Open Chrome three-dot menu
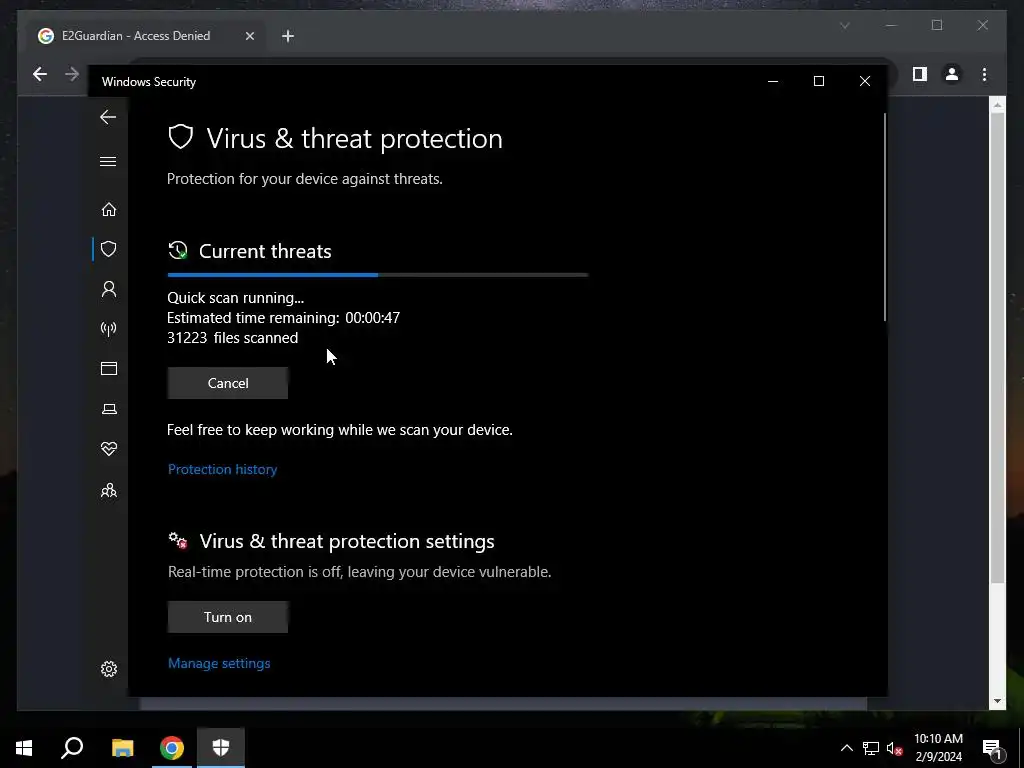 point(984,74)
